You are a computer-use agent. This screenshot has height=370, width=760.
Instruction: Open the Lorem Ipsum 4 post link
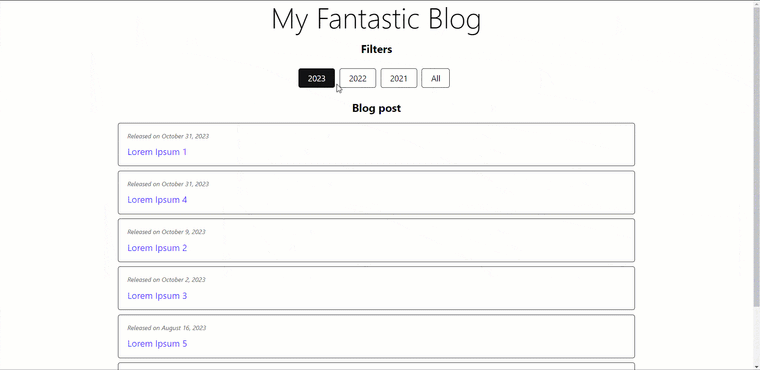click(x=157, y=200)
